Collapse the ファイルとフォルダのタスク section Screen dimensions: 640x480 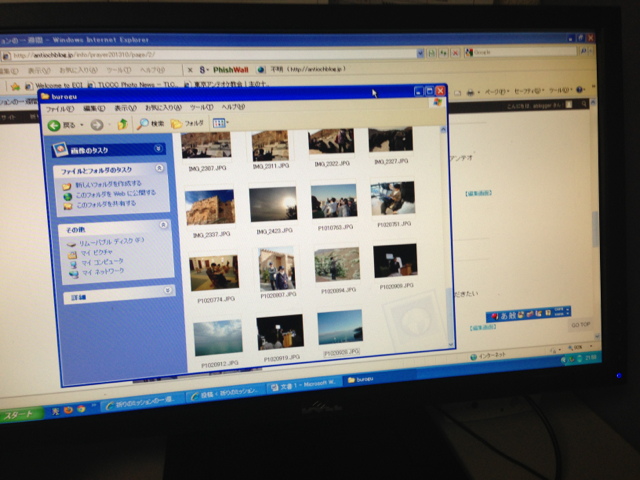click(161, 170)
